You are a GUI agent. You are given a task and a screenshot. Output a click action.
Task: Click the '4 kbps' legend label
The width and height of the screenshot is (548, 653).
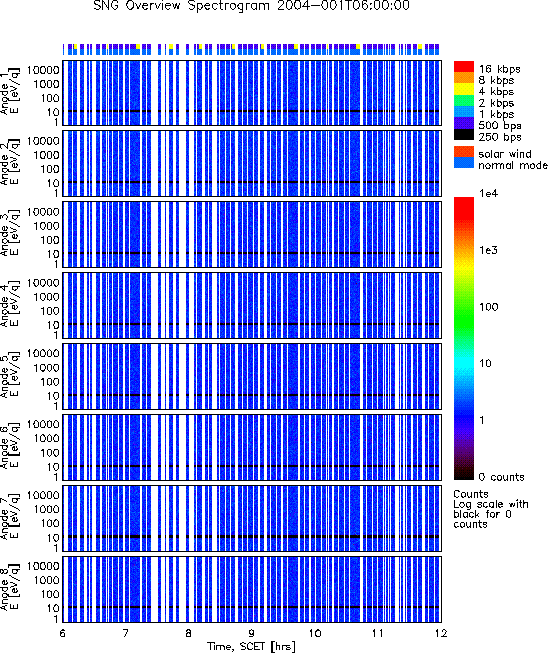[x=496, y=92]
